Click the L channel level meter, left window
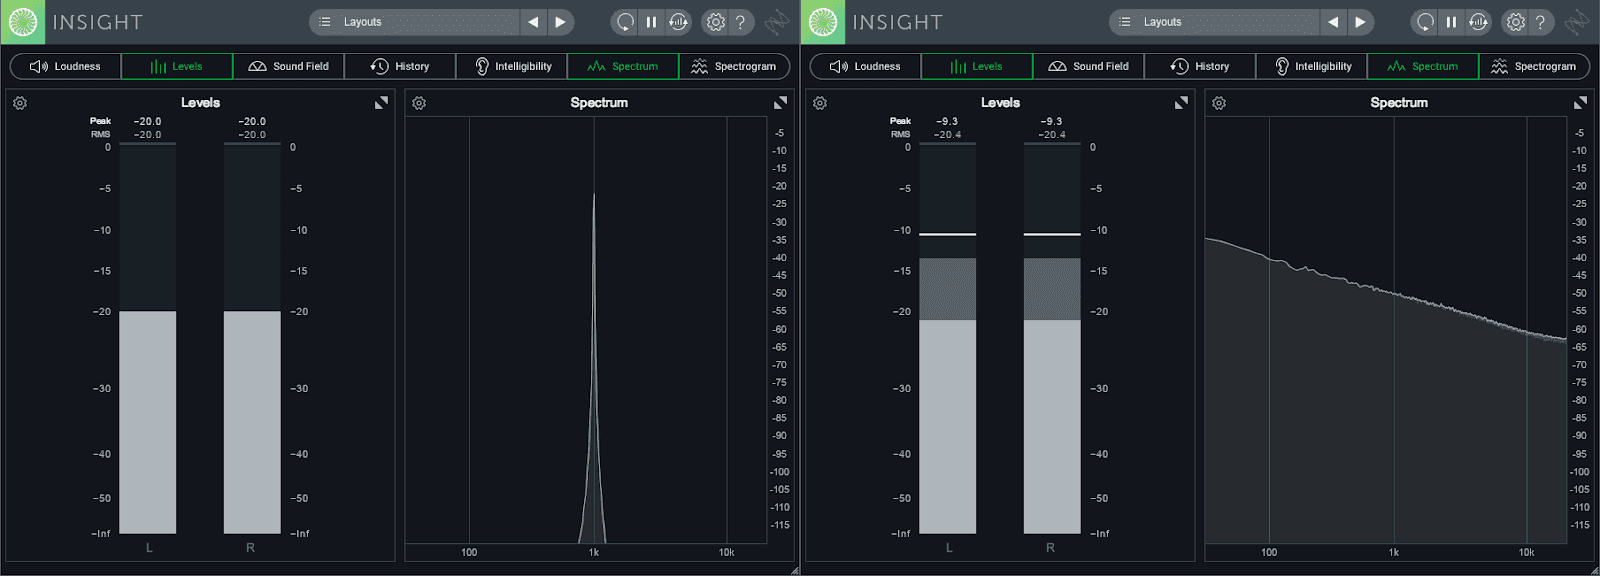 pyautogui.click(x=148, y=338)
